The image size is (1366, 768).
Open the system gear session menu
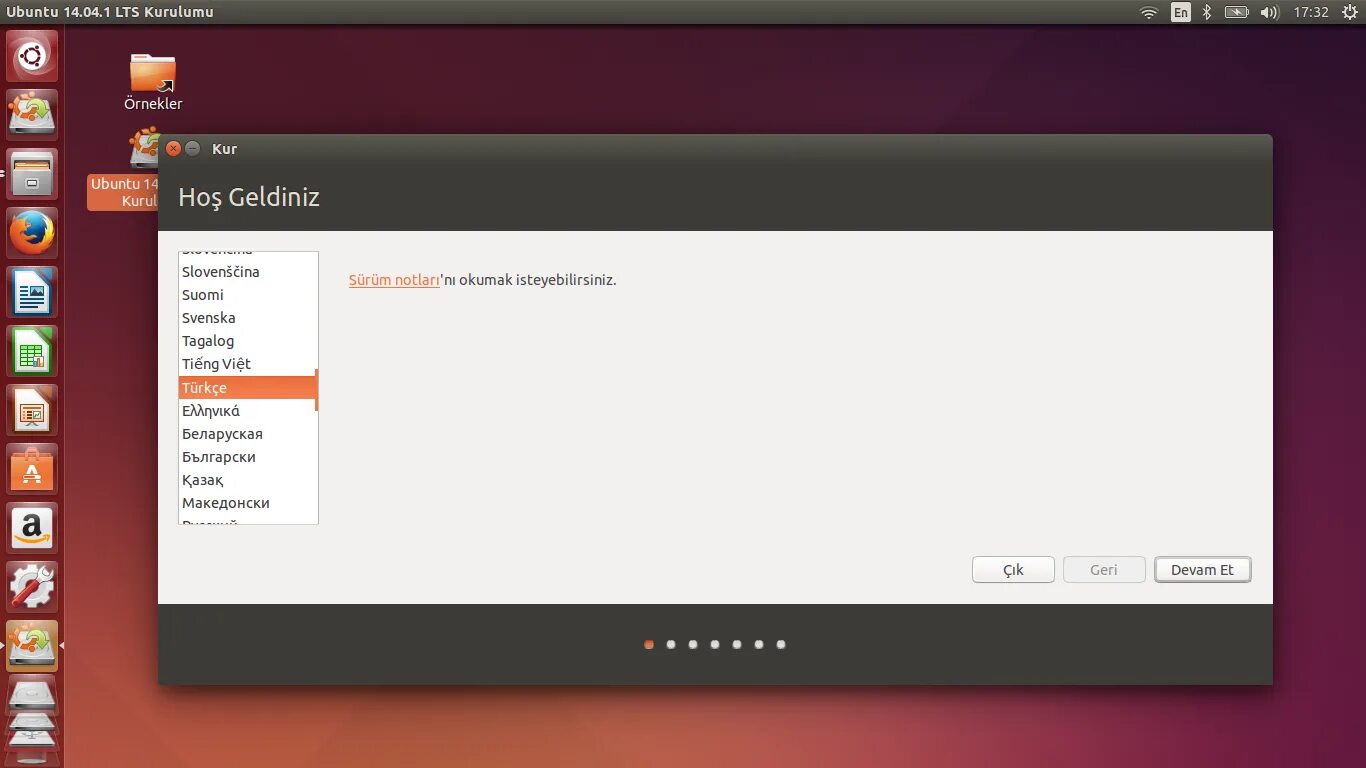tap(1349, 12)
